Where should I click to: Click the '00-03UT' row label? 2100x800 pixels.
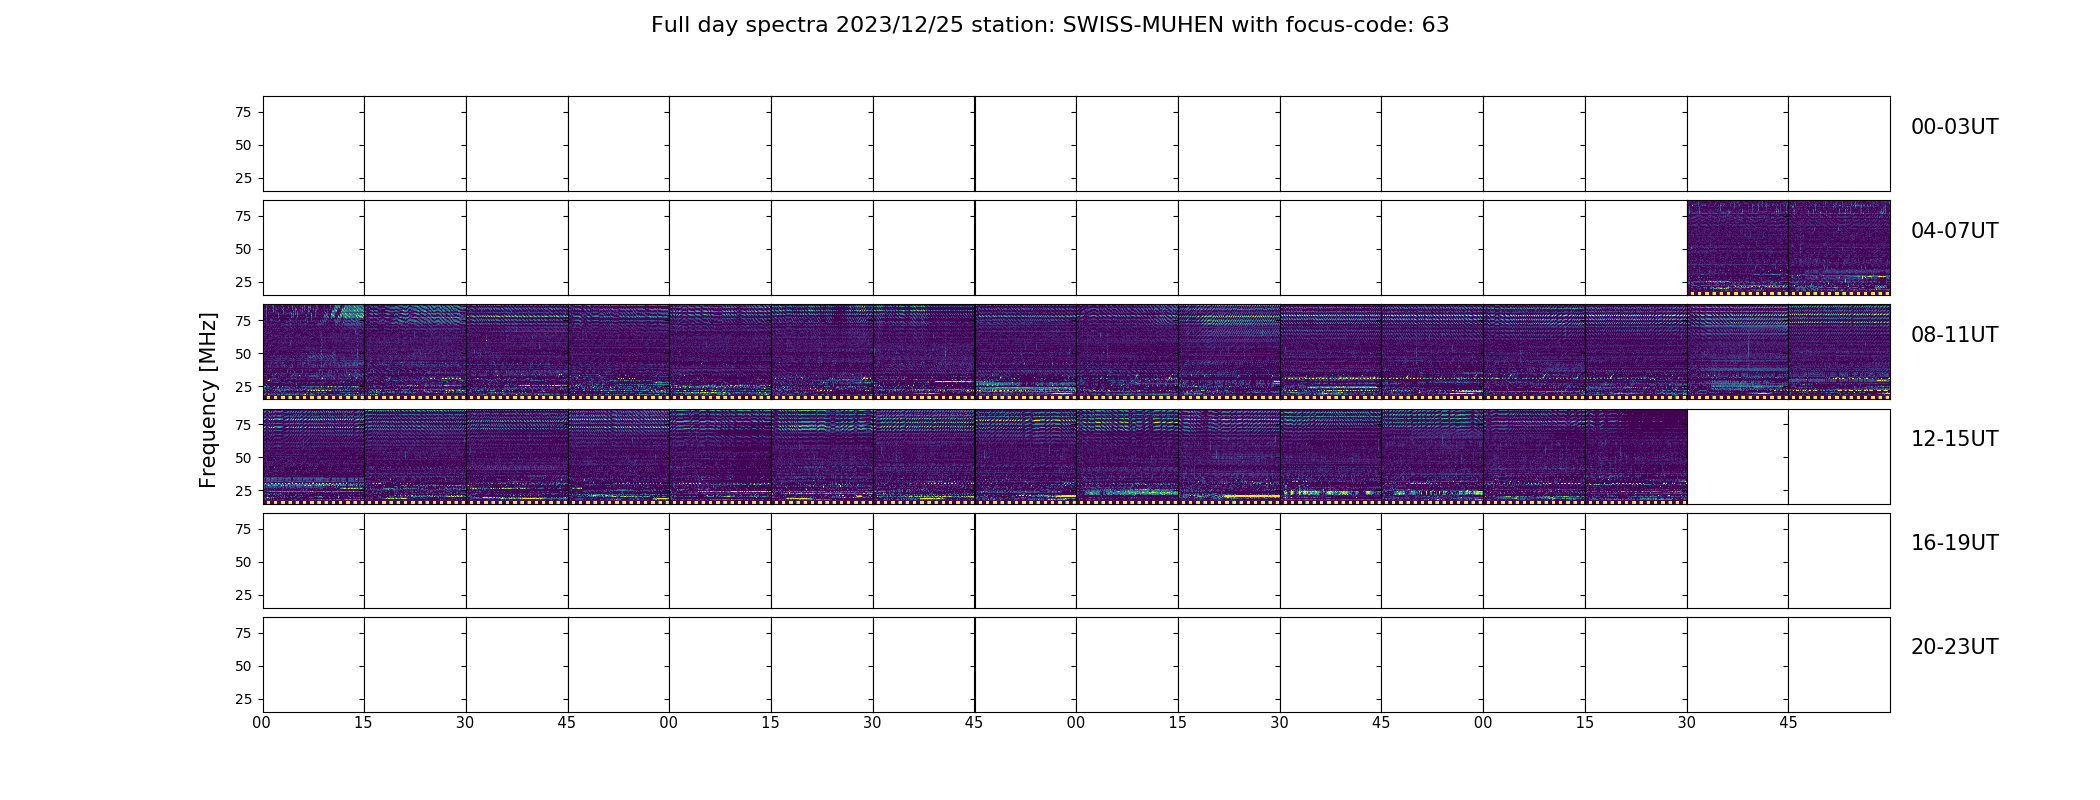point(1954,127)
